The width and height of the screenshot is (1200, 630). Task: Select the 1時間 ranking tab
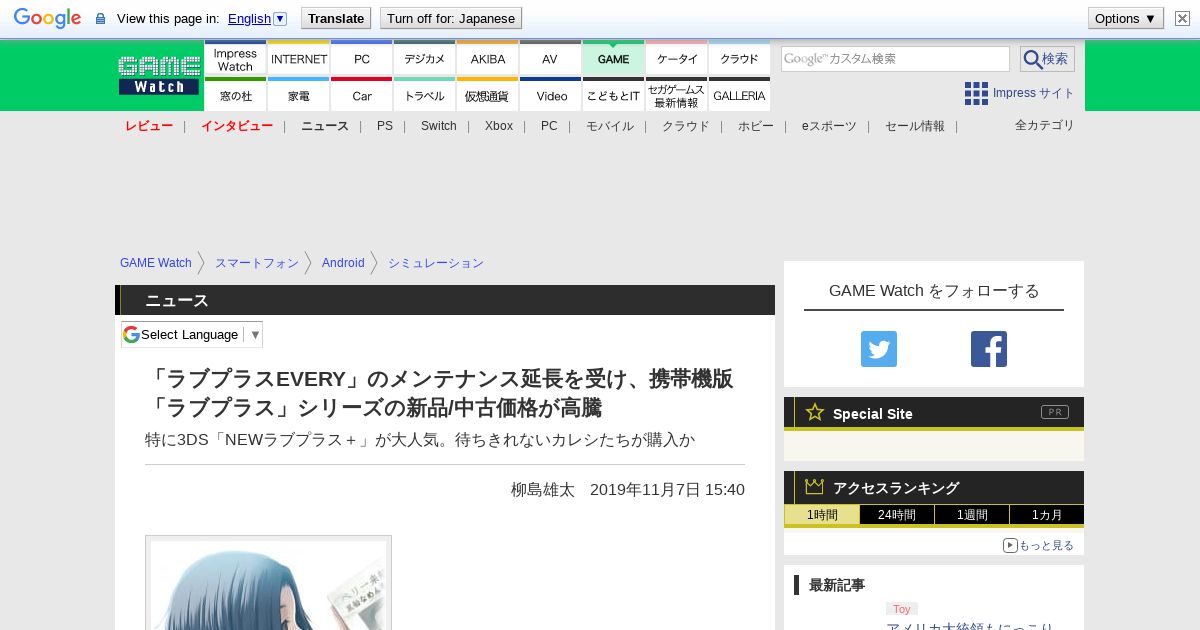pyautogui.click(x=822, y=515)
